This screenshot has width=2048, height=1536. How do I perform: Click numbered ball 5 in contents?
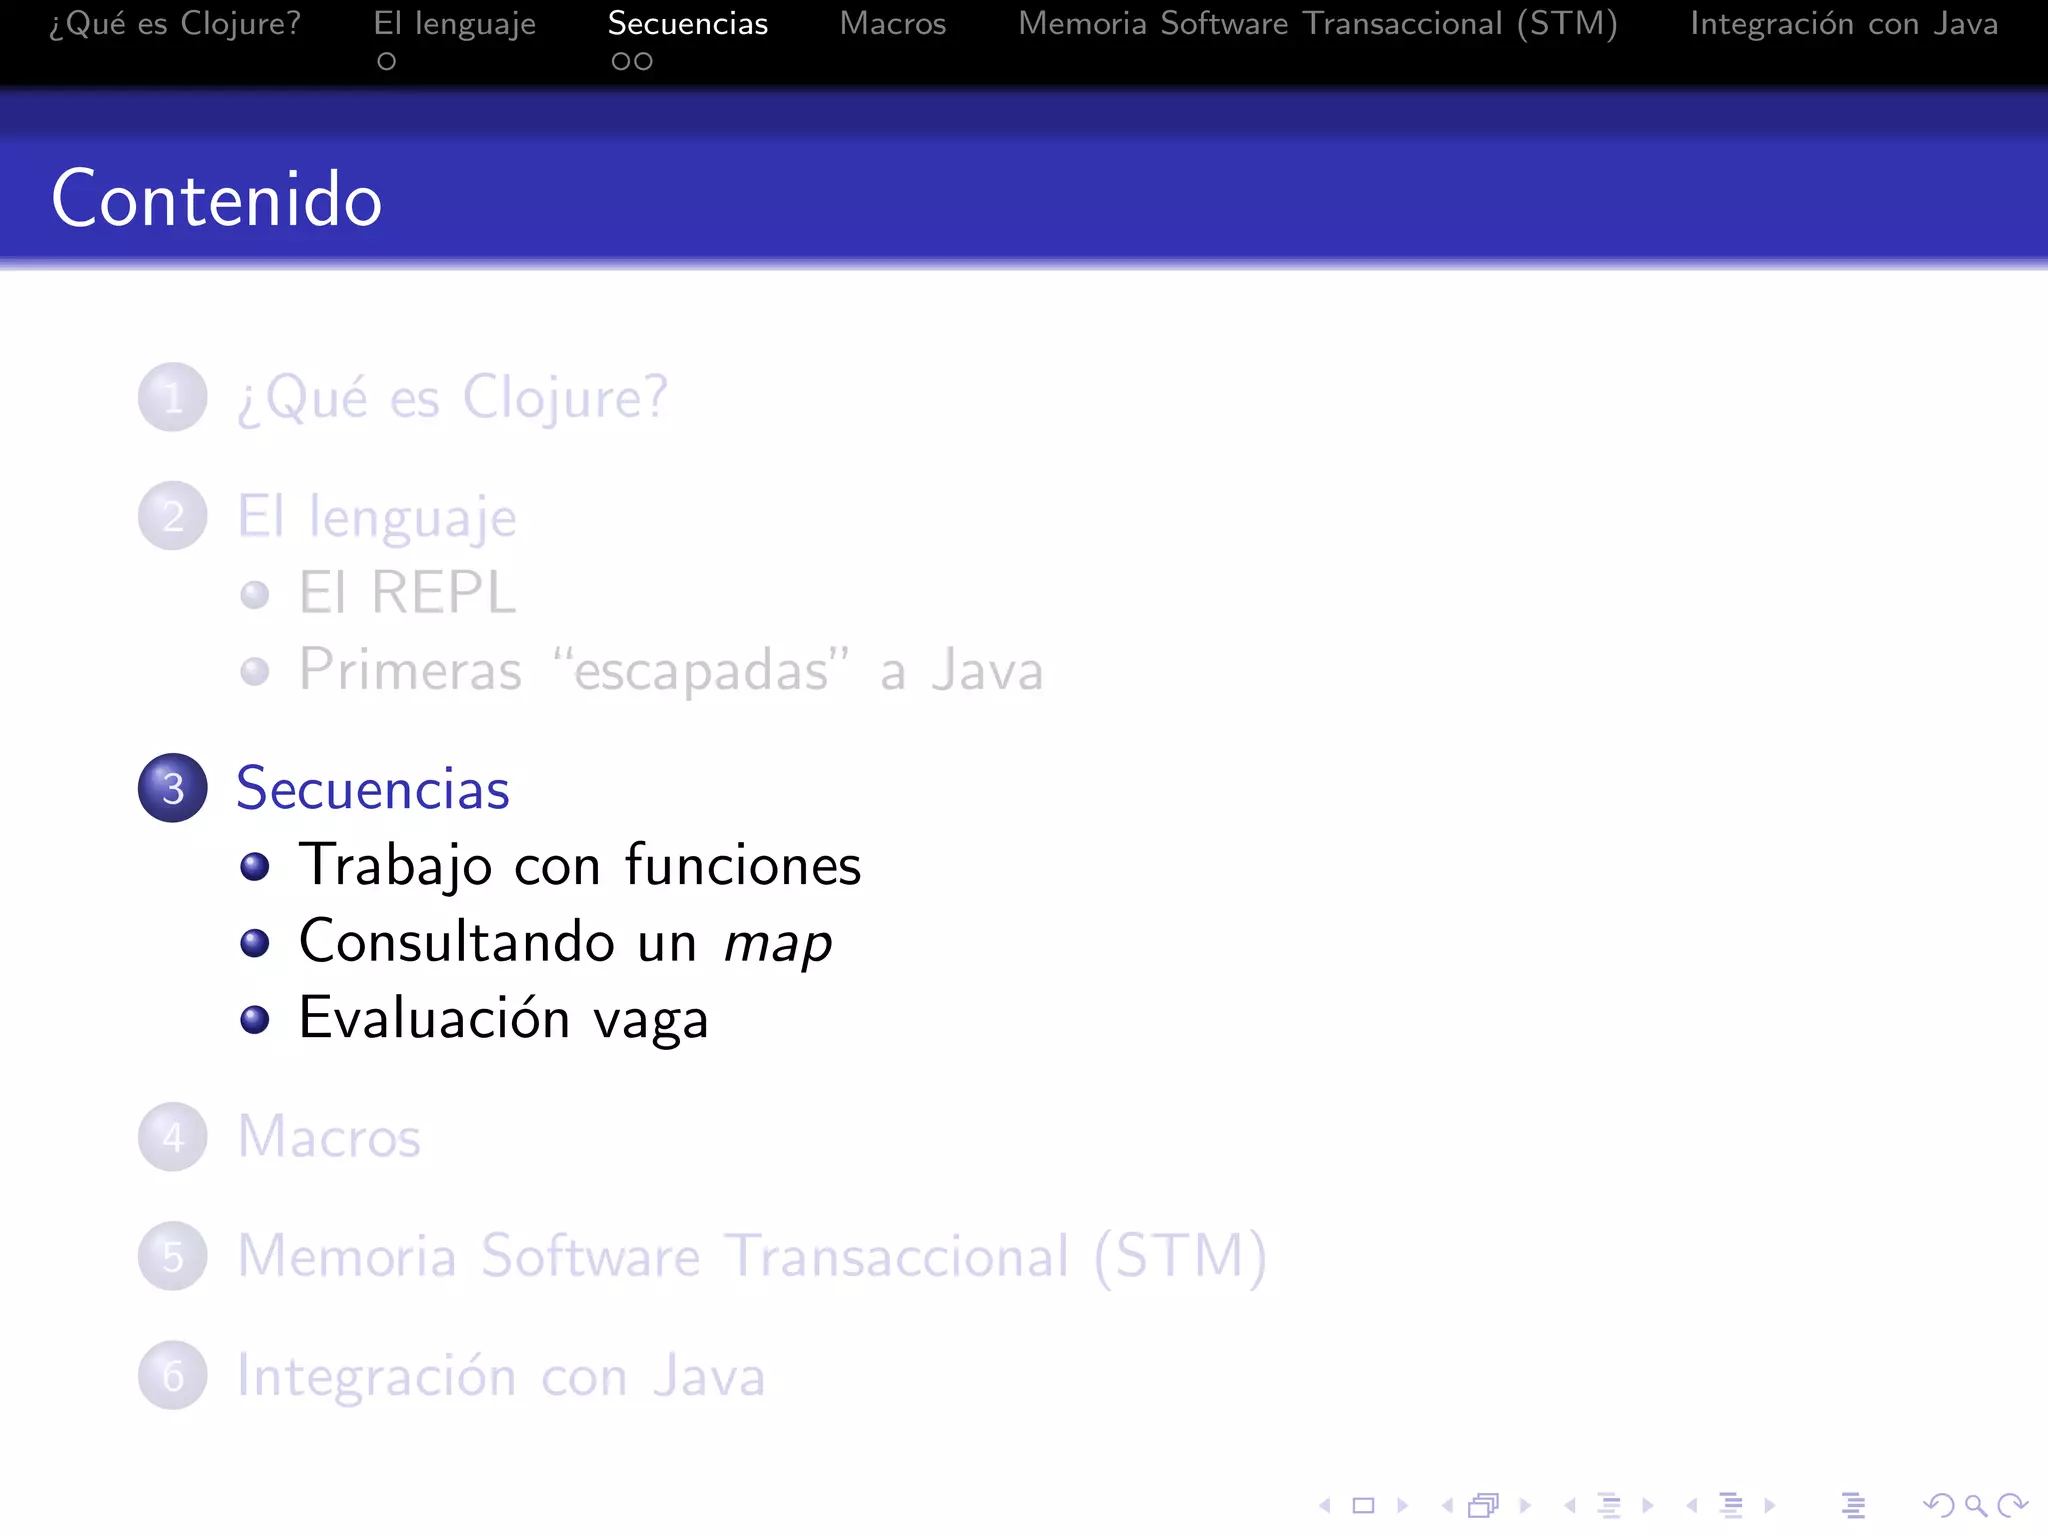coord(173,1256)
